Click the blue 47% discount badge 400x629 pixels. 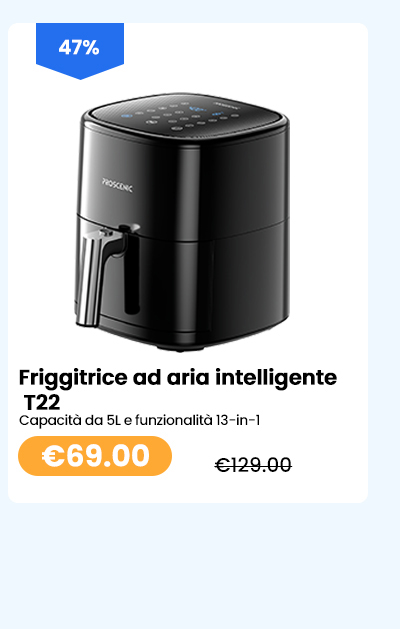pos(80,50)
